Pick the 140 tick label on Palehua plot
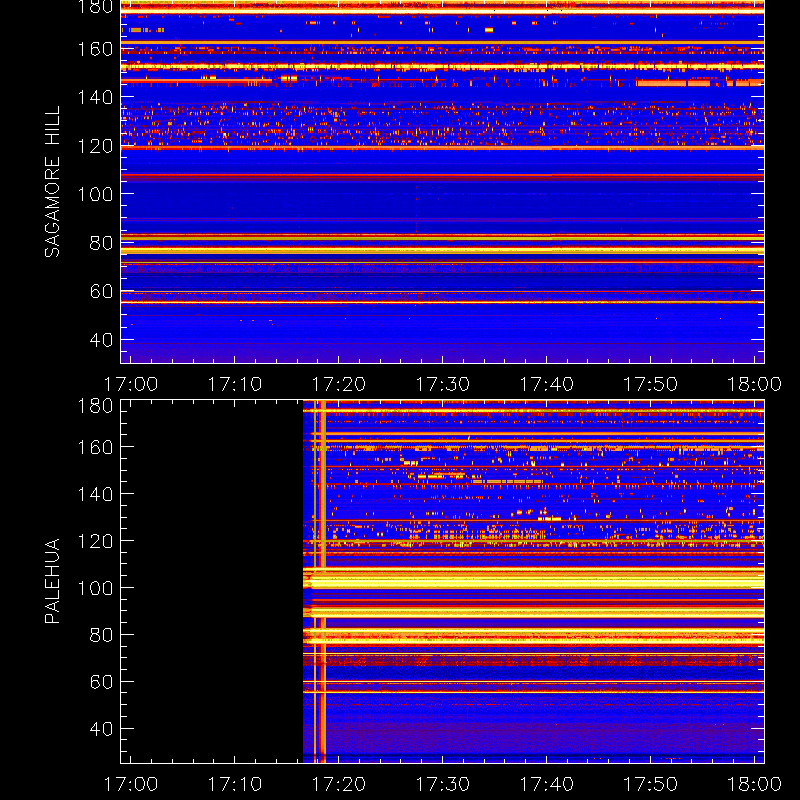 (x=95, y=494)
